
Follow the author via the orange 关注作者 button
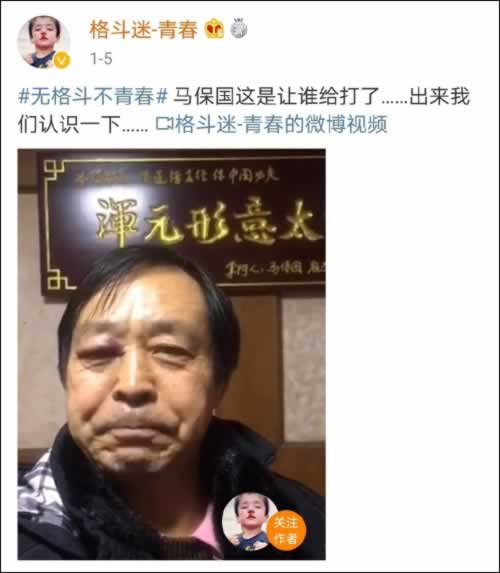coord(286,531)
